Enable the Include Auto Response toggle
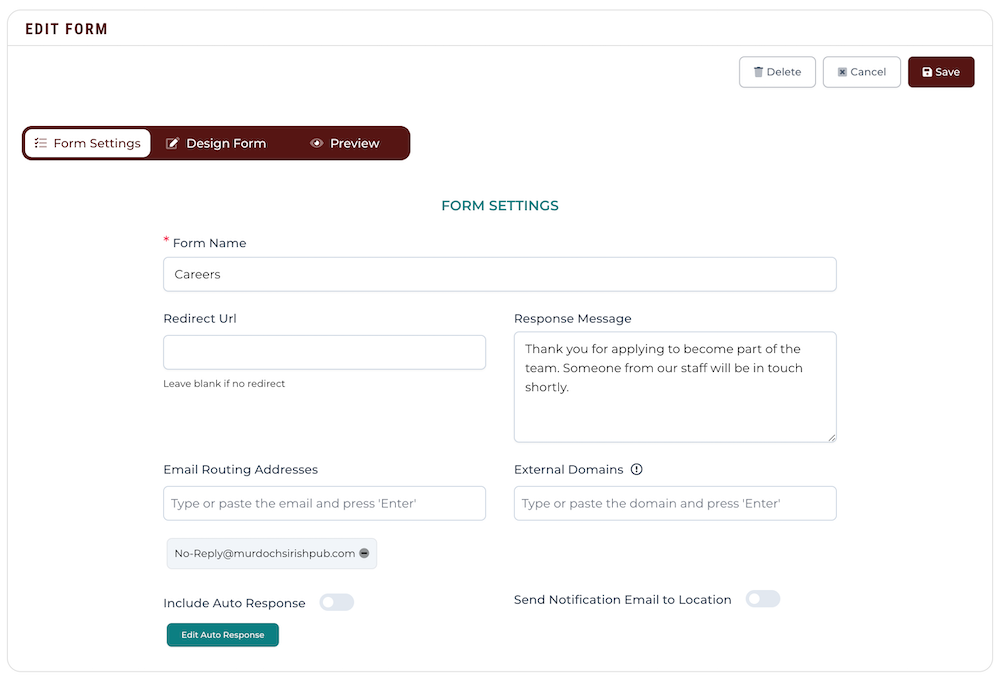 [x=337, y=602]
